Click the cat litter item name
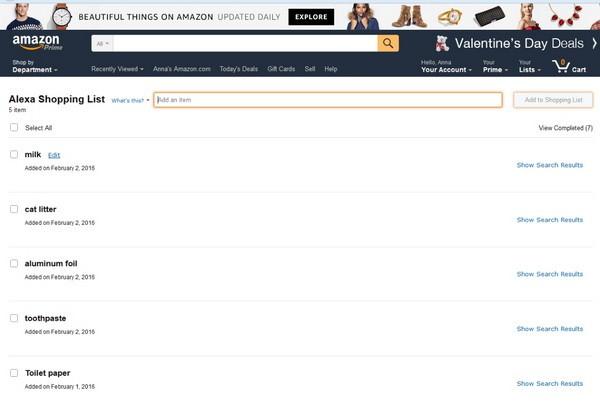Image resolution: width=600 pixels, height=408 pixels. (40, 209)
